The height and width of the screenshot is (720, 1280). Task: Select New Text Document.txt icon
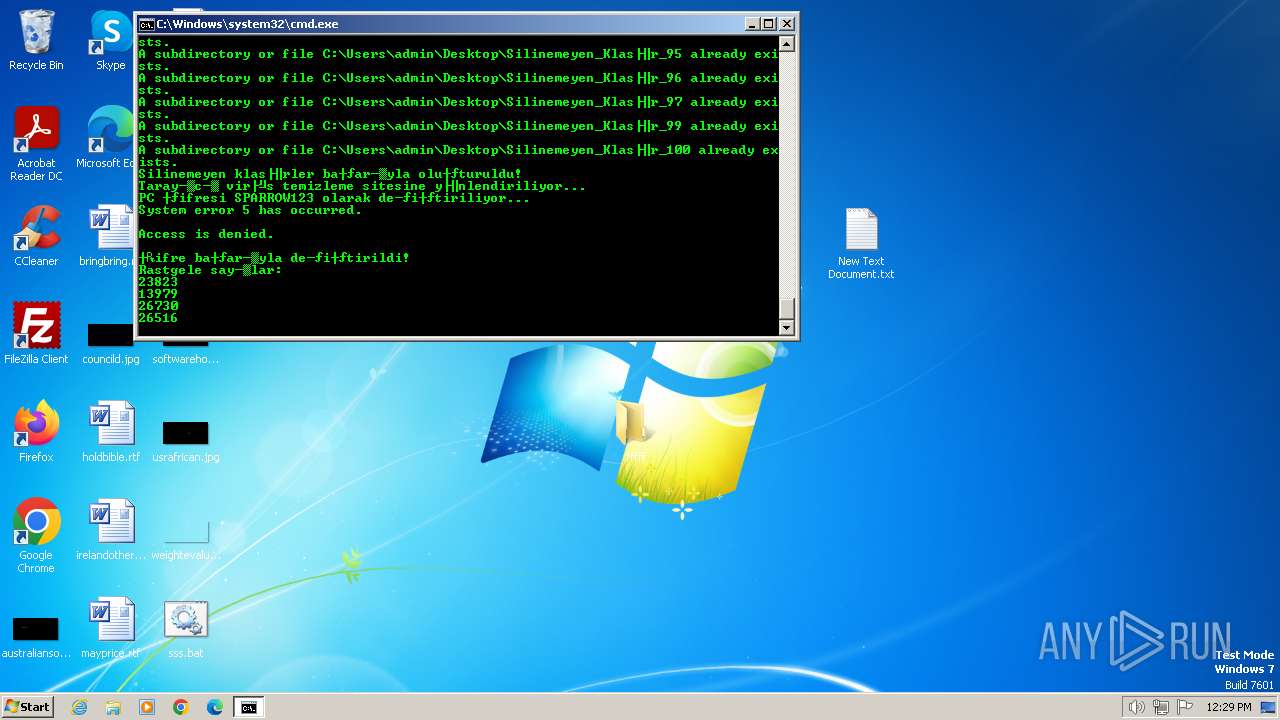pyautogui.click(x=861, y=244)
